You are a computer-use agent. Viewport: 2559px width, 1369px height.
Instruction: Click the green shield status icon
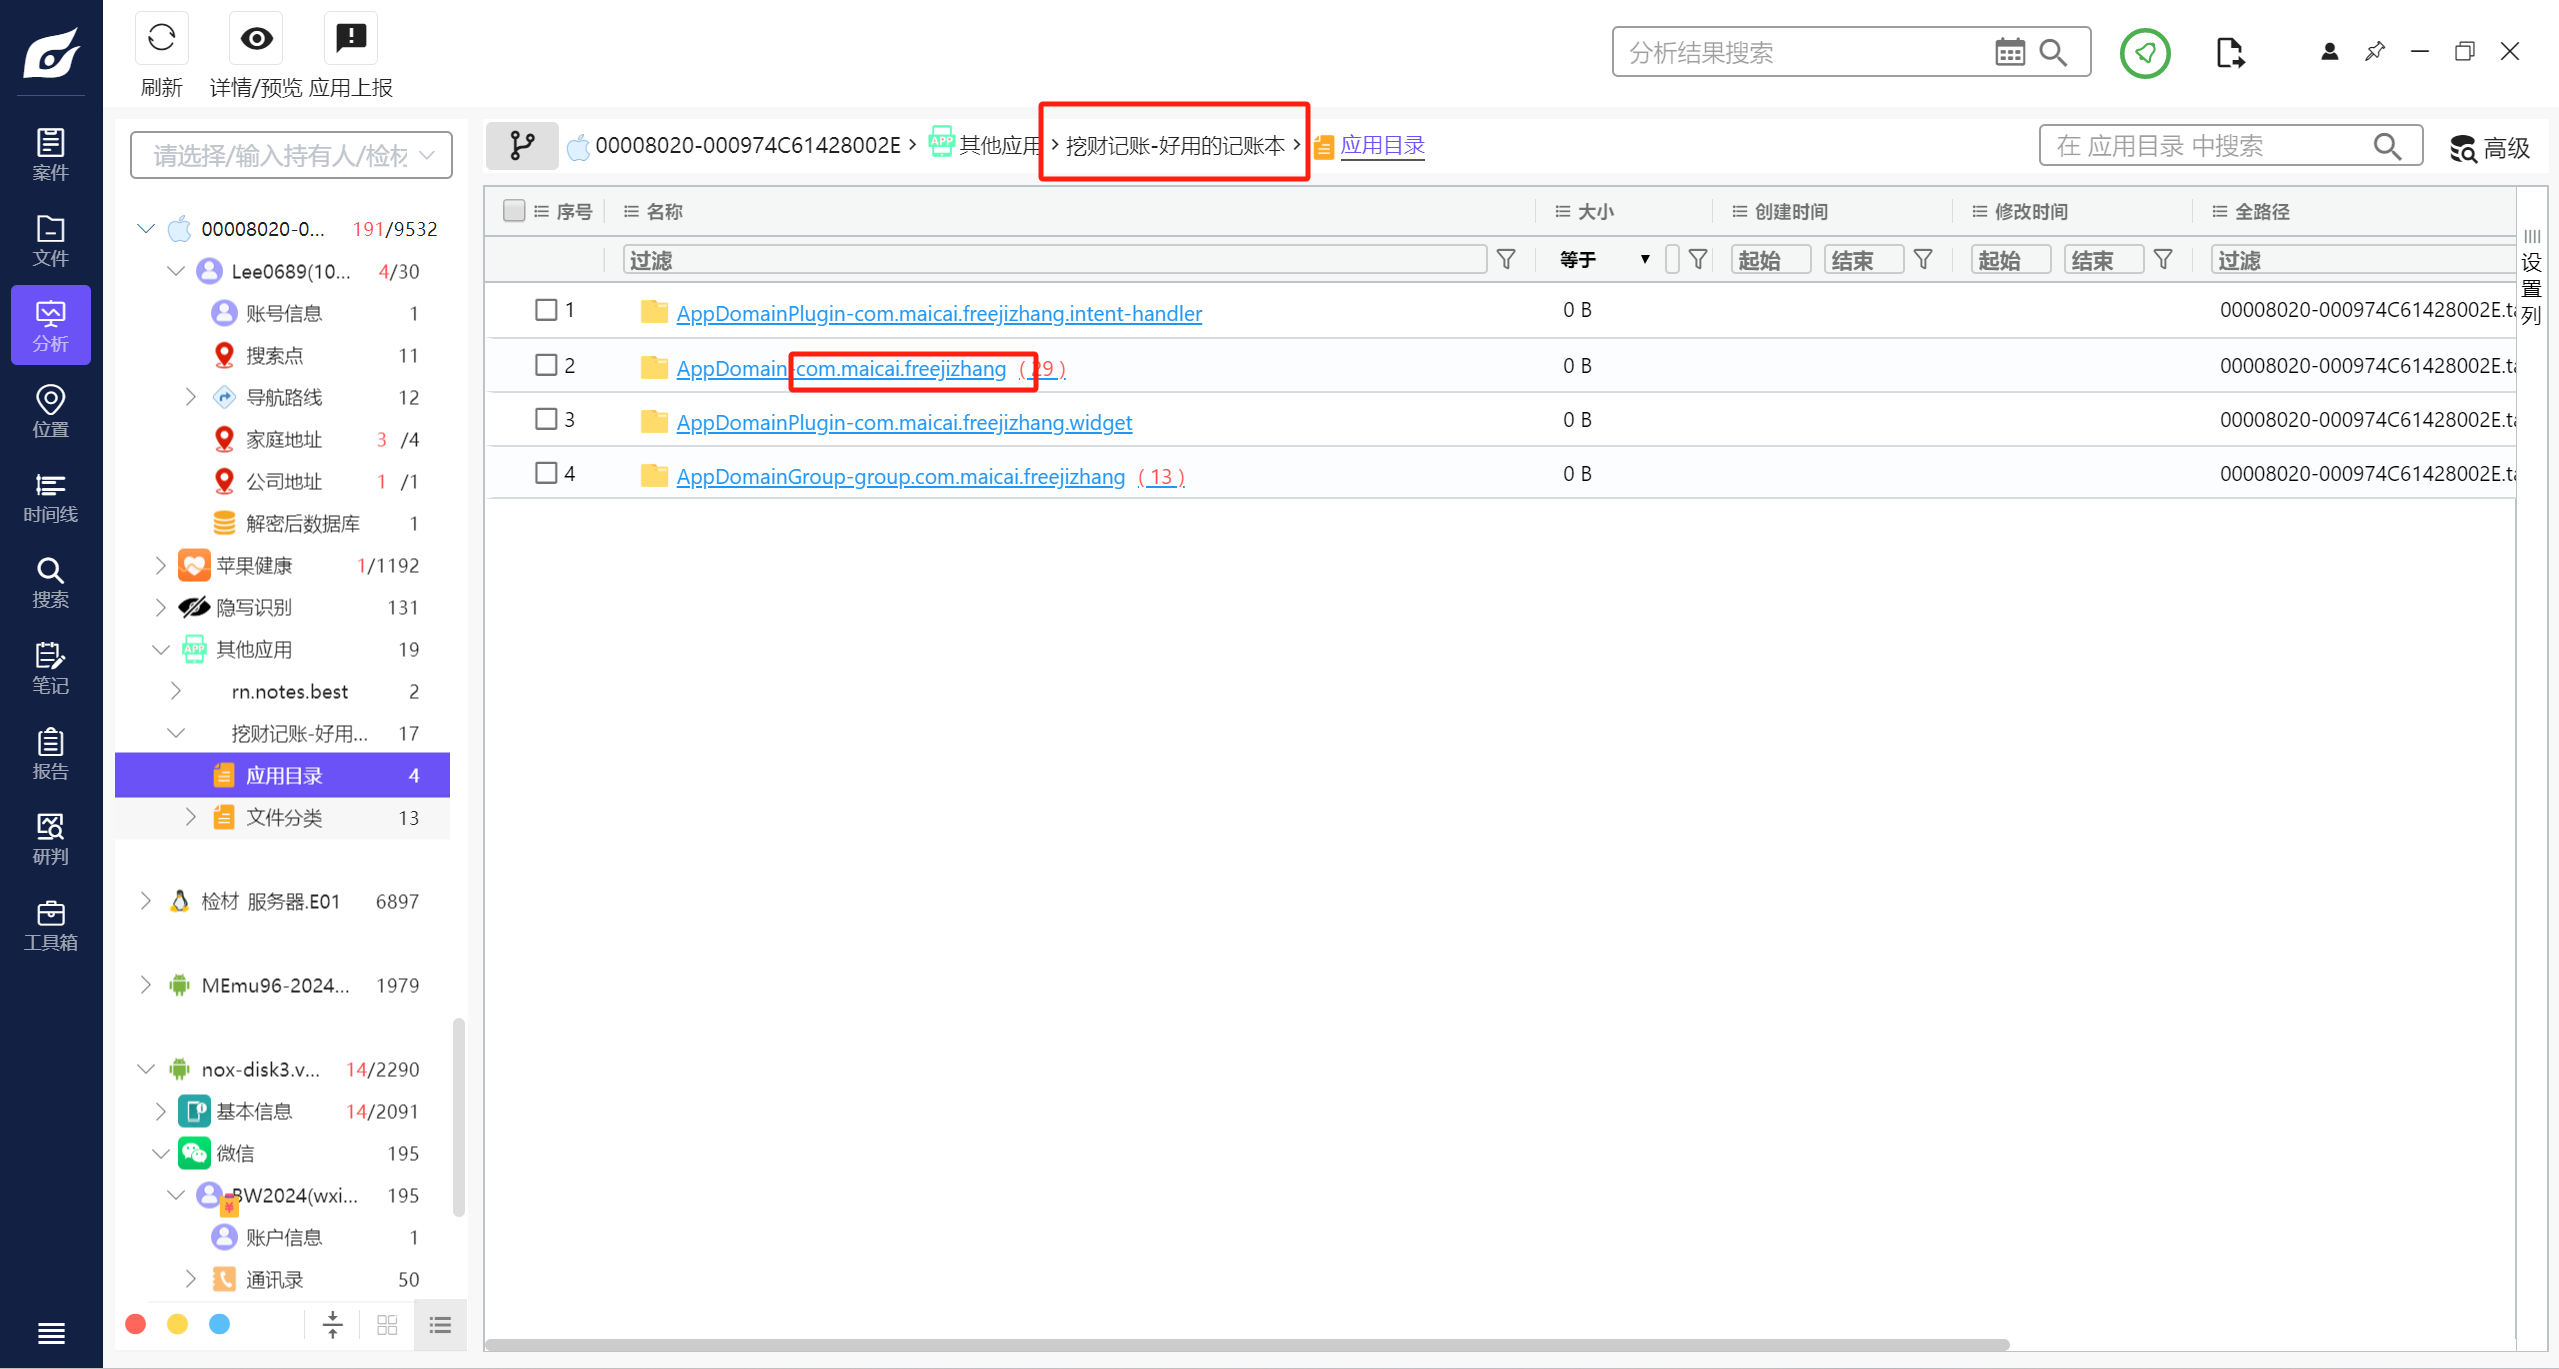[x=2144, y=53]
